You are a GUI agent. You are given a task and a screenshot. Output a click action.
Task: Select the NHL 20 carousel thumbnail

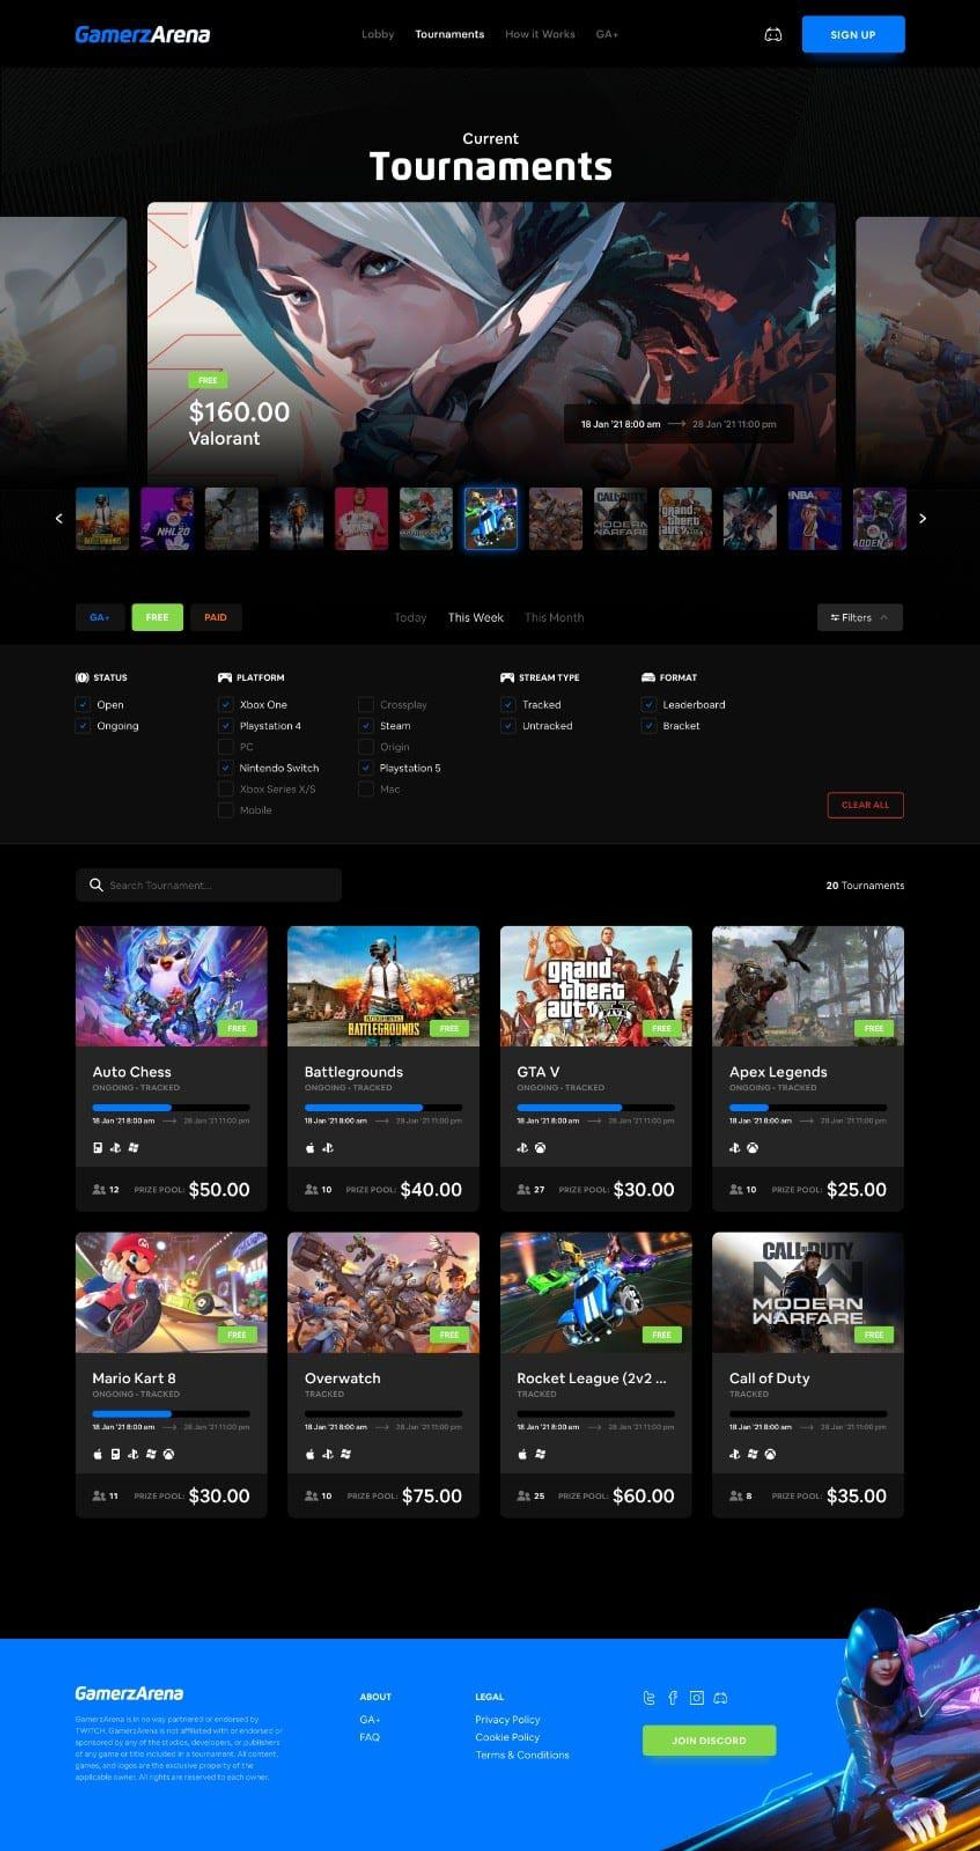click(x=167, y=519)
